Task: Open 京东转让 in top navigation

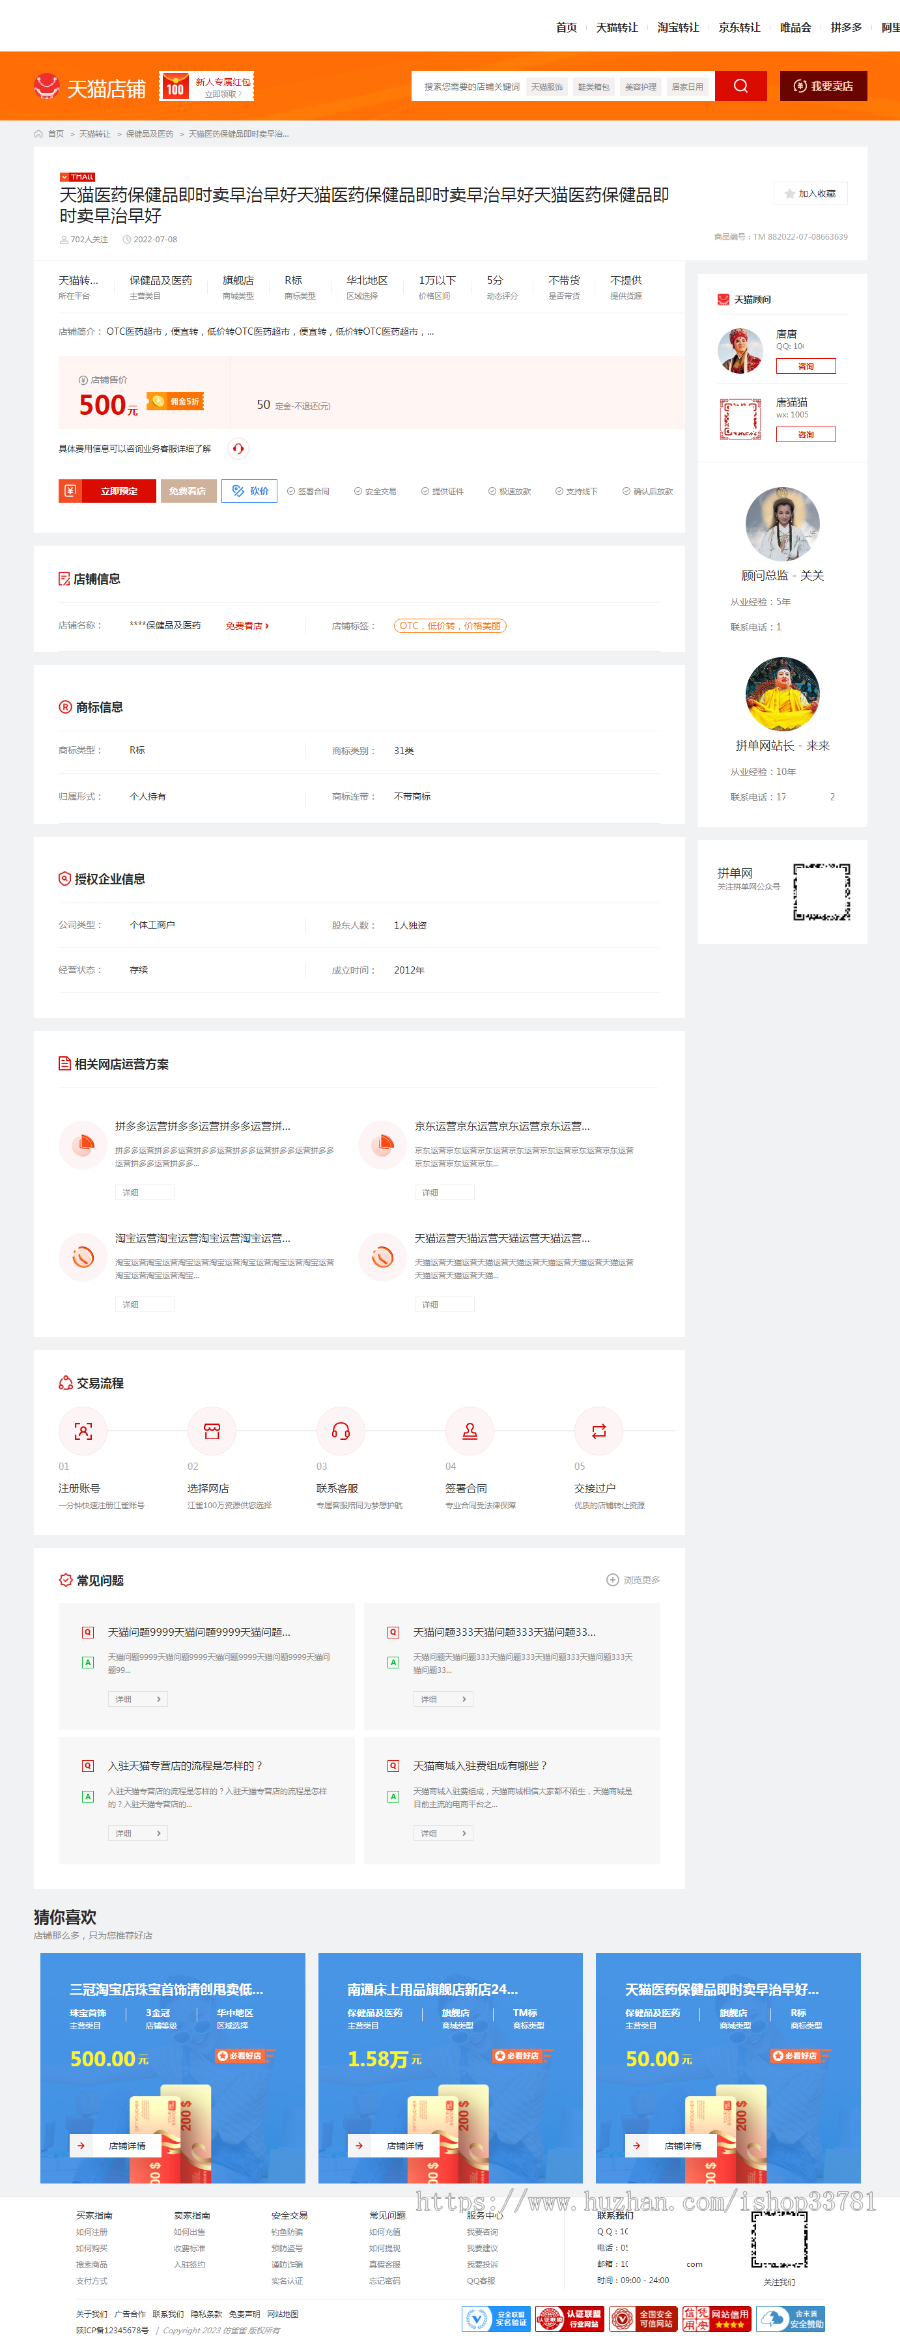Action: click(x=739, y=27)
